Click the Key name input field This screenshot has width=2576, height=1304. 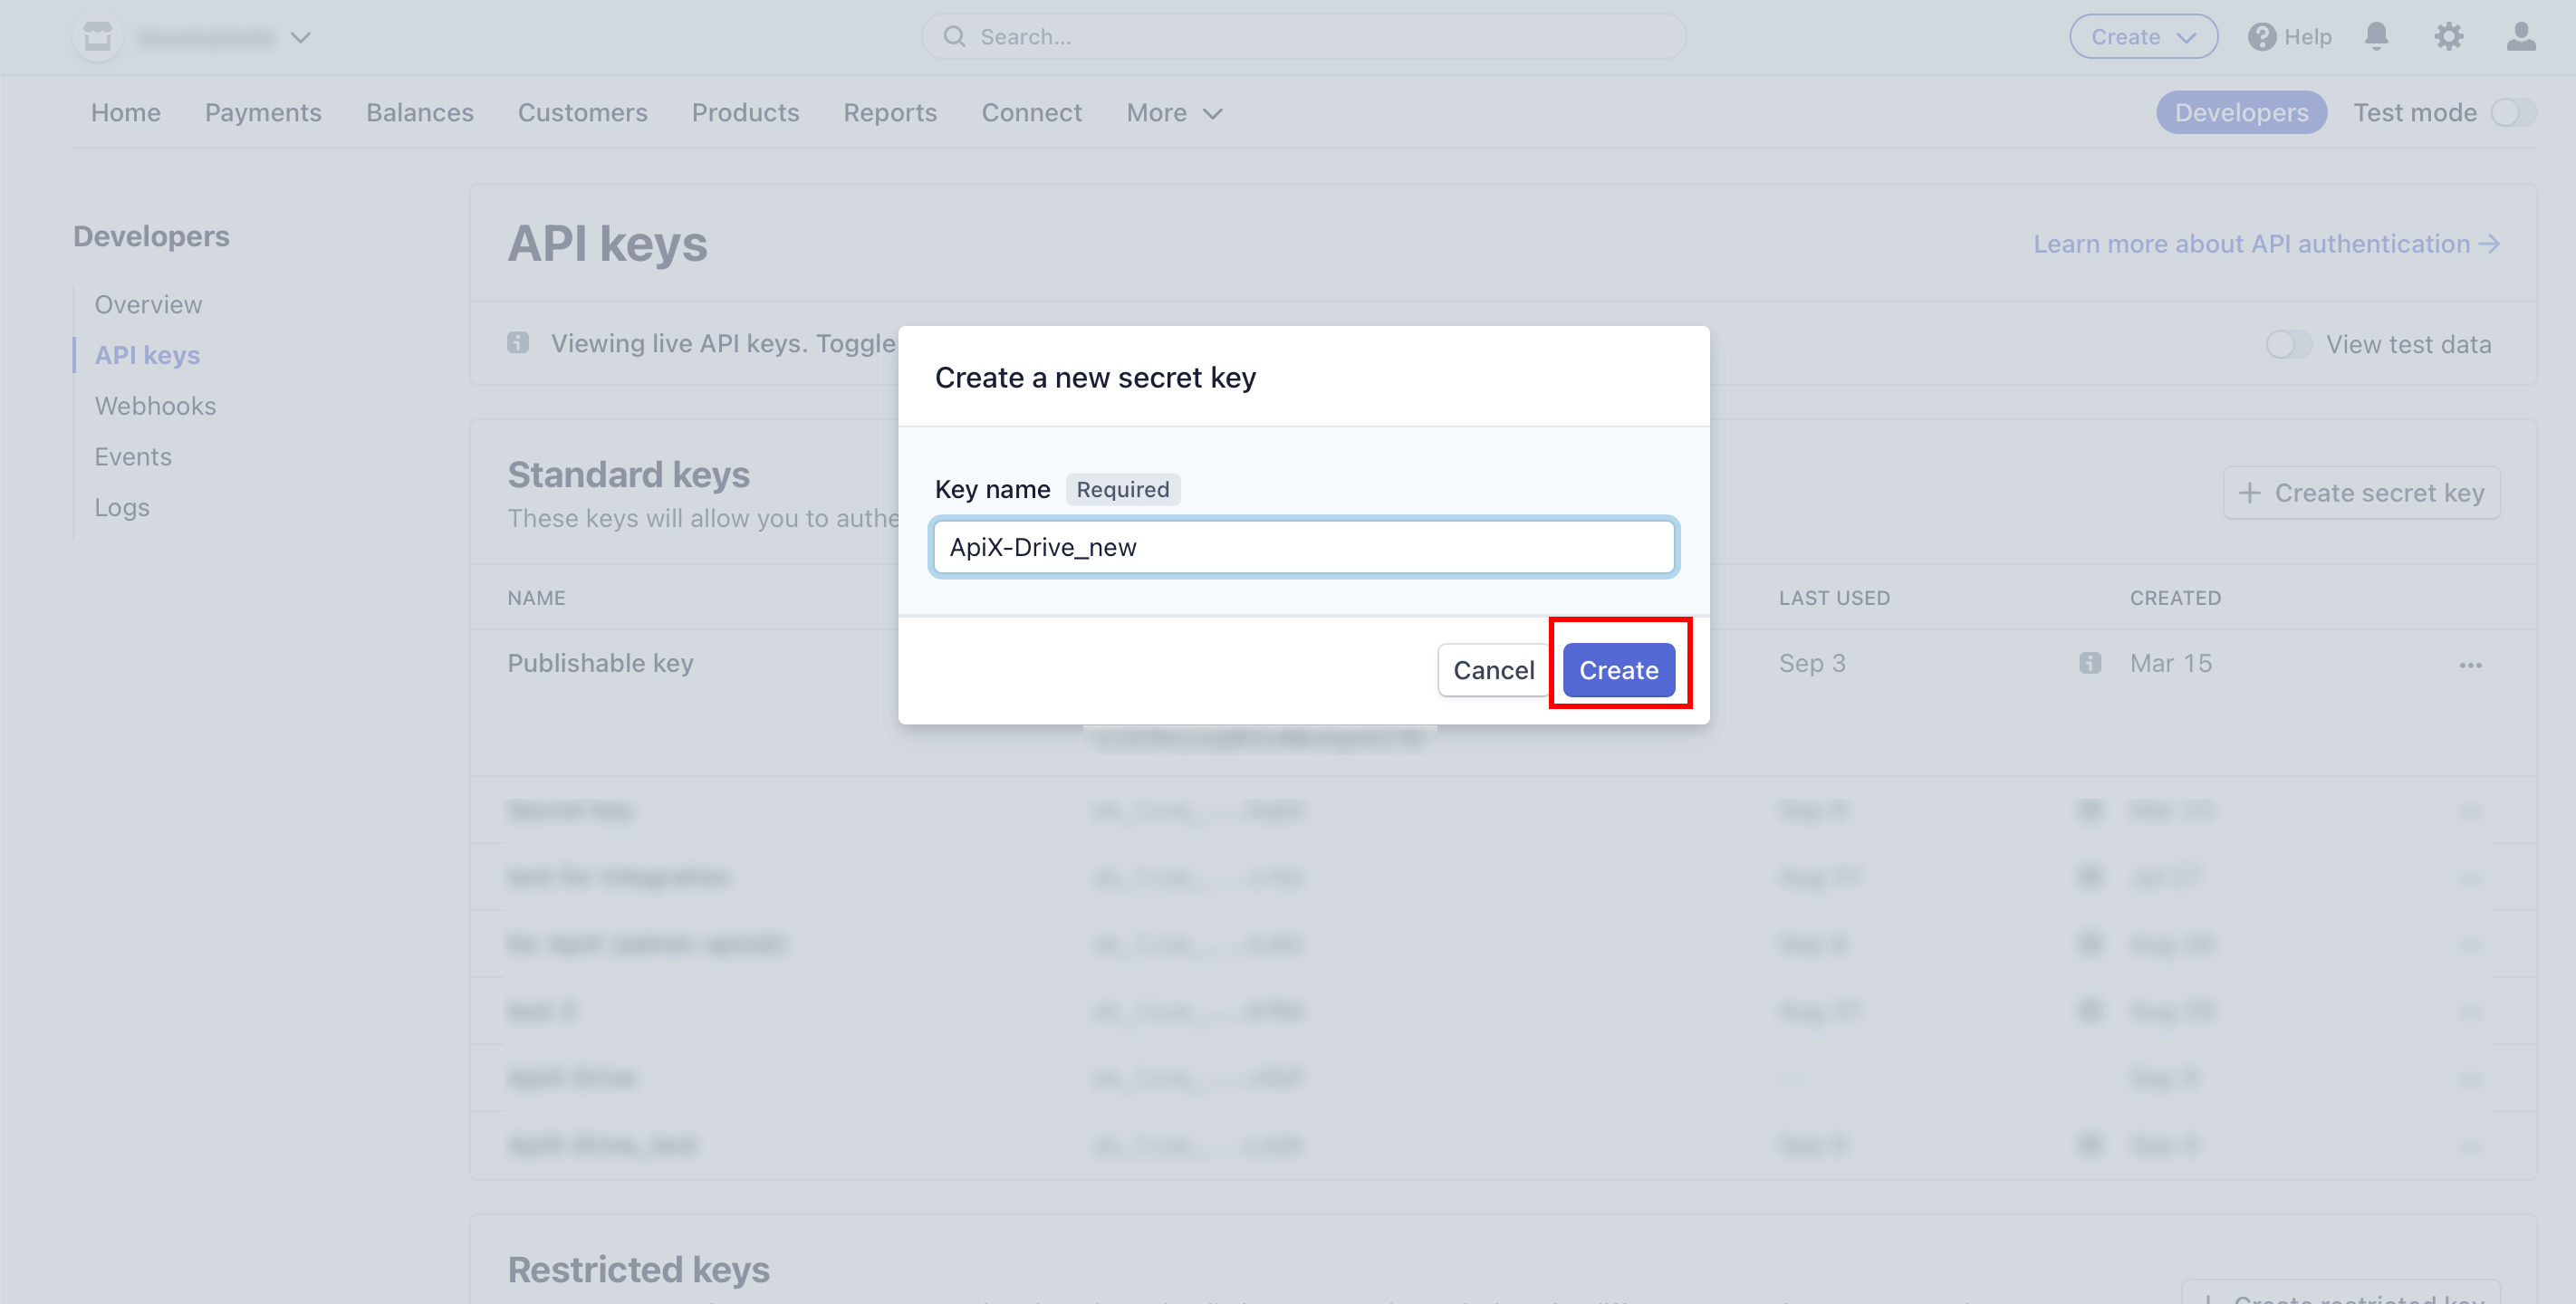click(x=1302, y=545)
